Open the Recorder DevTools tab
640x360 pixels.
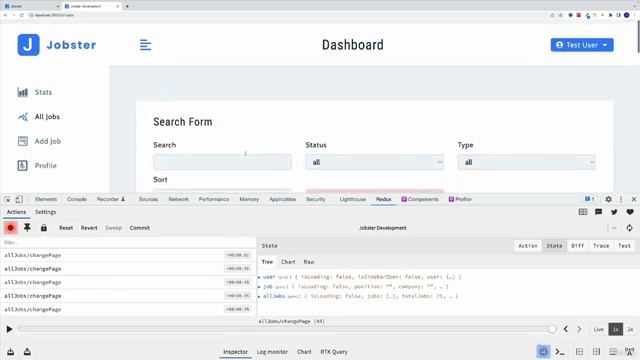[111, 199]
